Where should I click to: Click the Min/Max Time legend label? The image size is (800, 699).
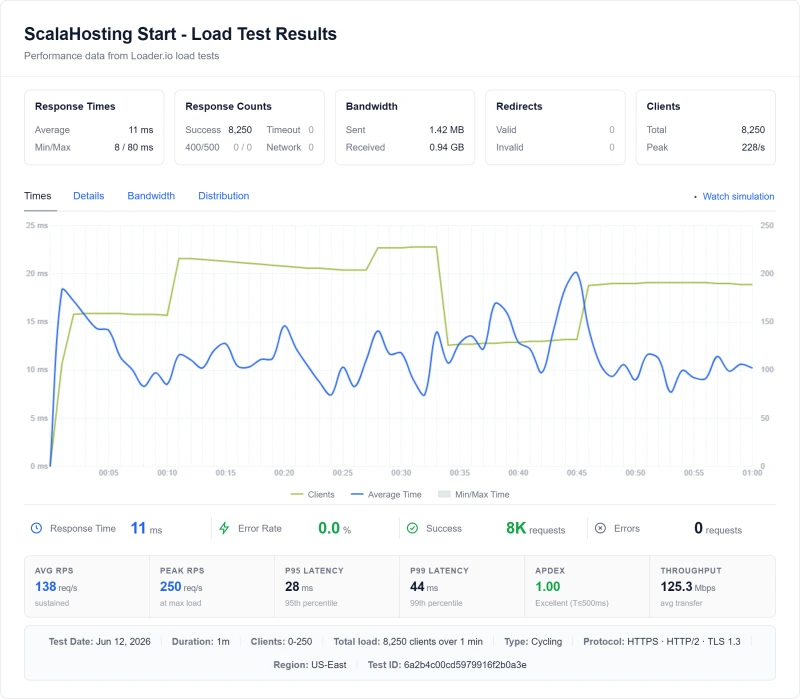pyautogui.click(x=482, y=494)
